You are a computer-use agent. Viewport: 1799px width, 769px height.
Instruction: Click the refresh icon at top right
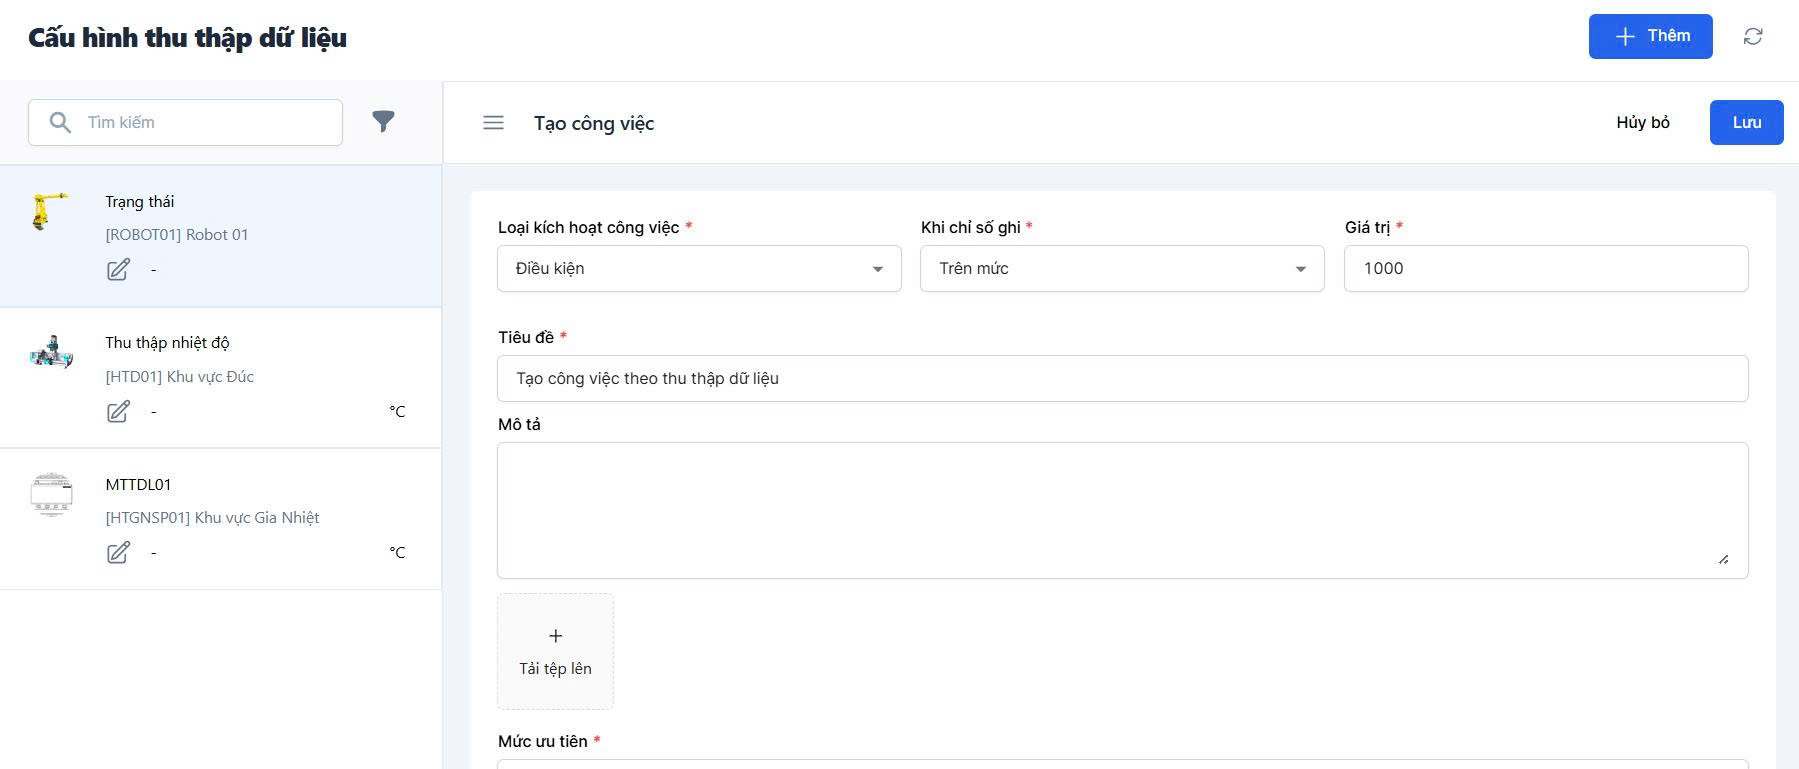pyautogui.click(x=1752, y=37)
